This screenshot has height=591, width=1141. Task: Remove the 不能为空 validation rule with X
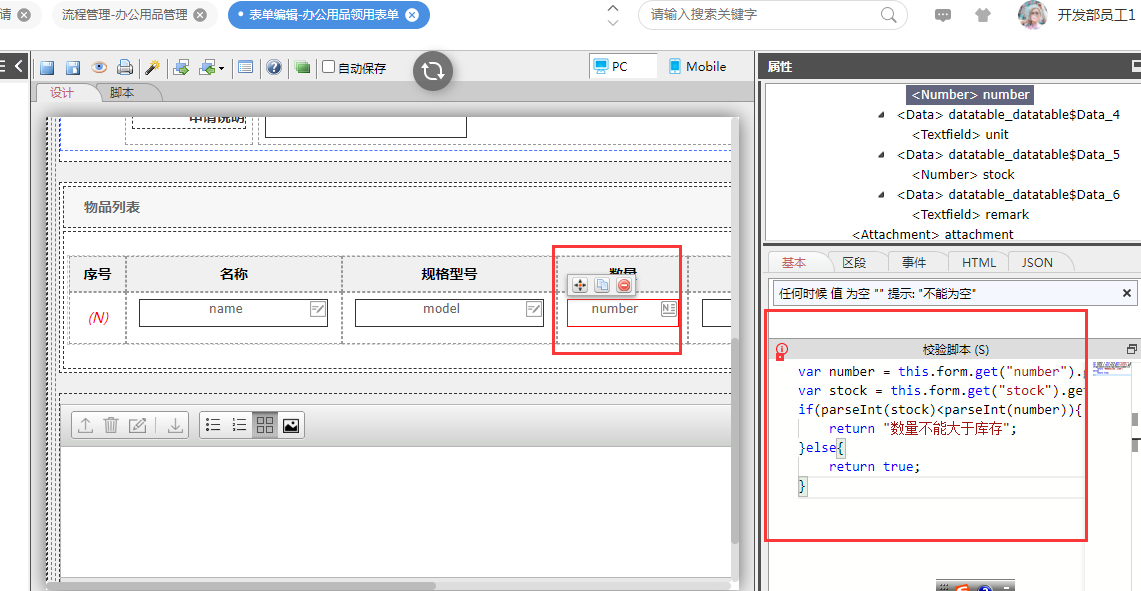[x=1126, y=293]
